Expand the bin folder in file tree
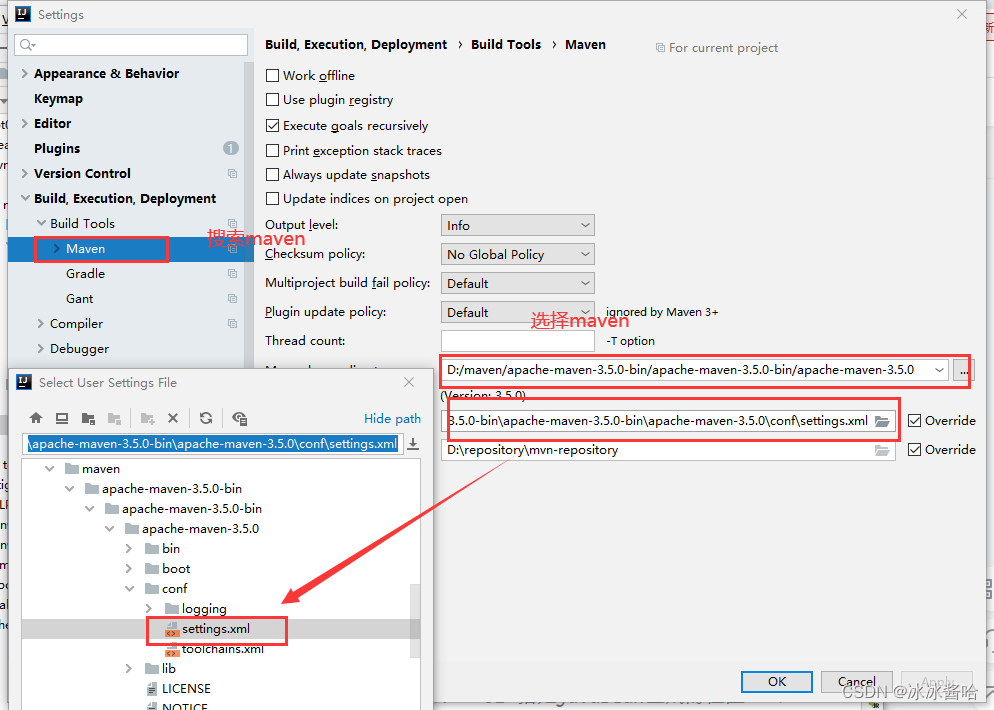994x710 pixels. 129,548
